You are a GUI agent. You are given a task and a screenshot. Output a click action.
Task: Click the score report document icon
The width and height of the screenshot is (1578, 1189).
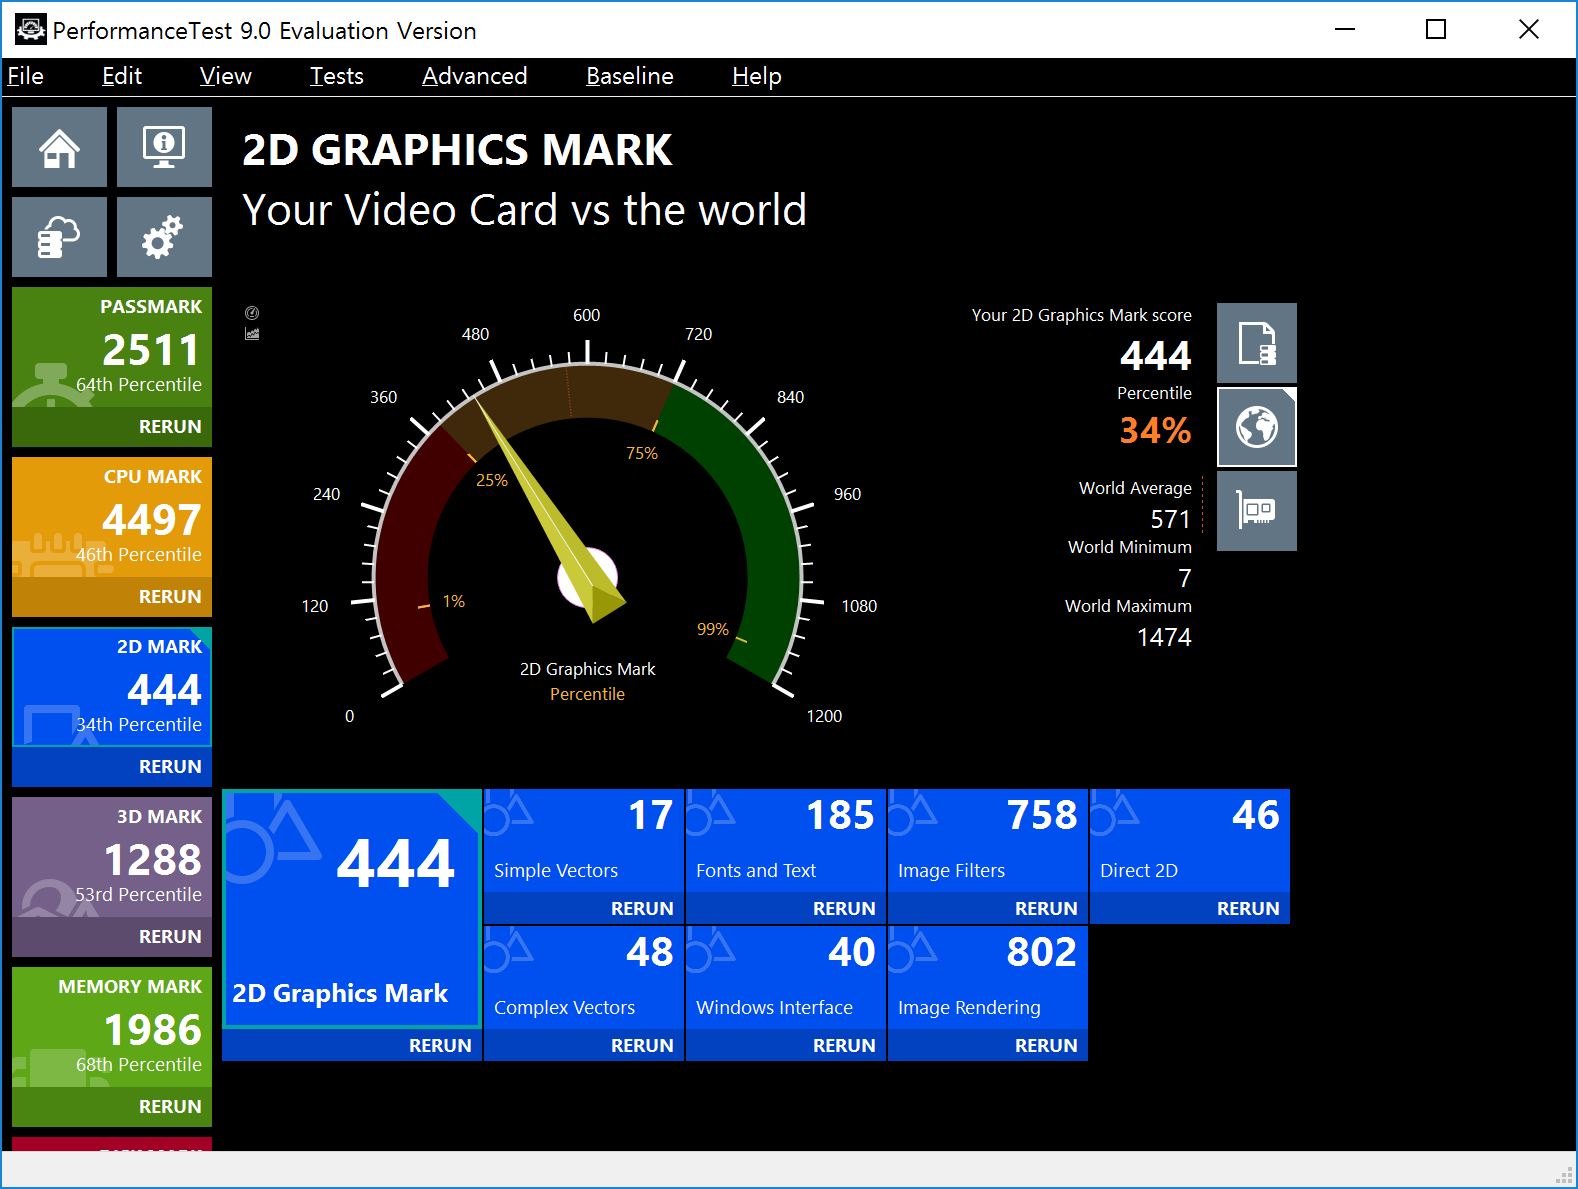pyautogui.click(x=1257, y=343)
